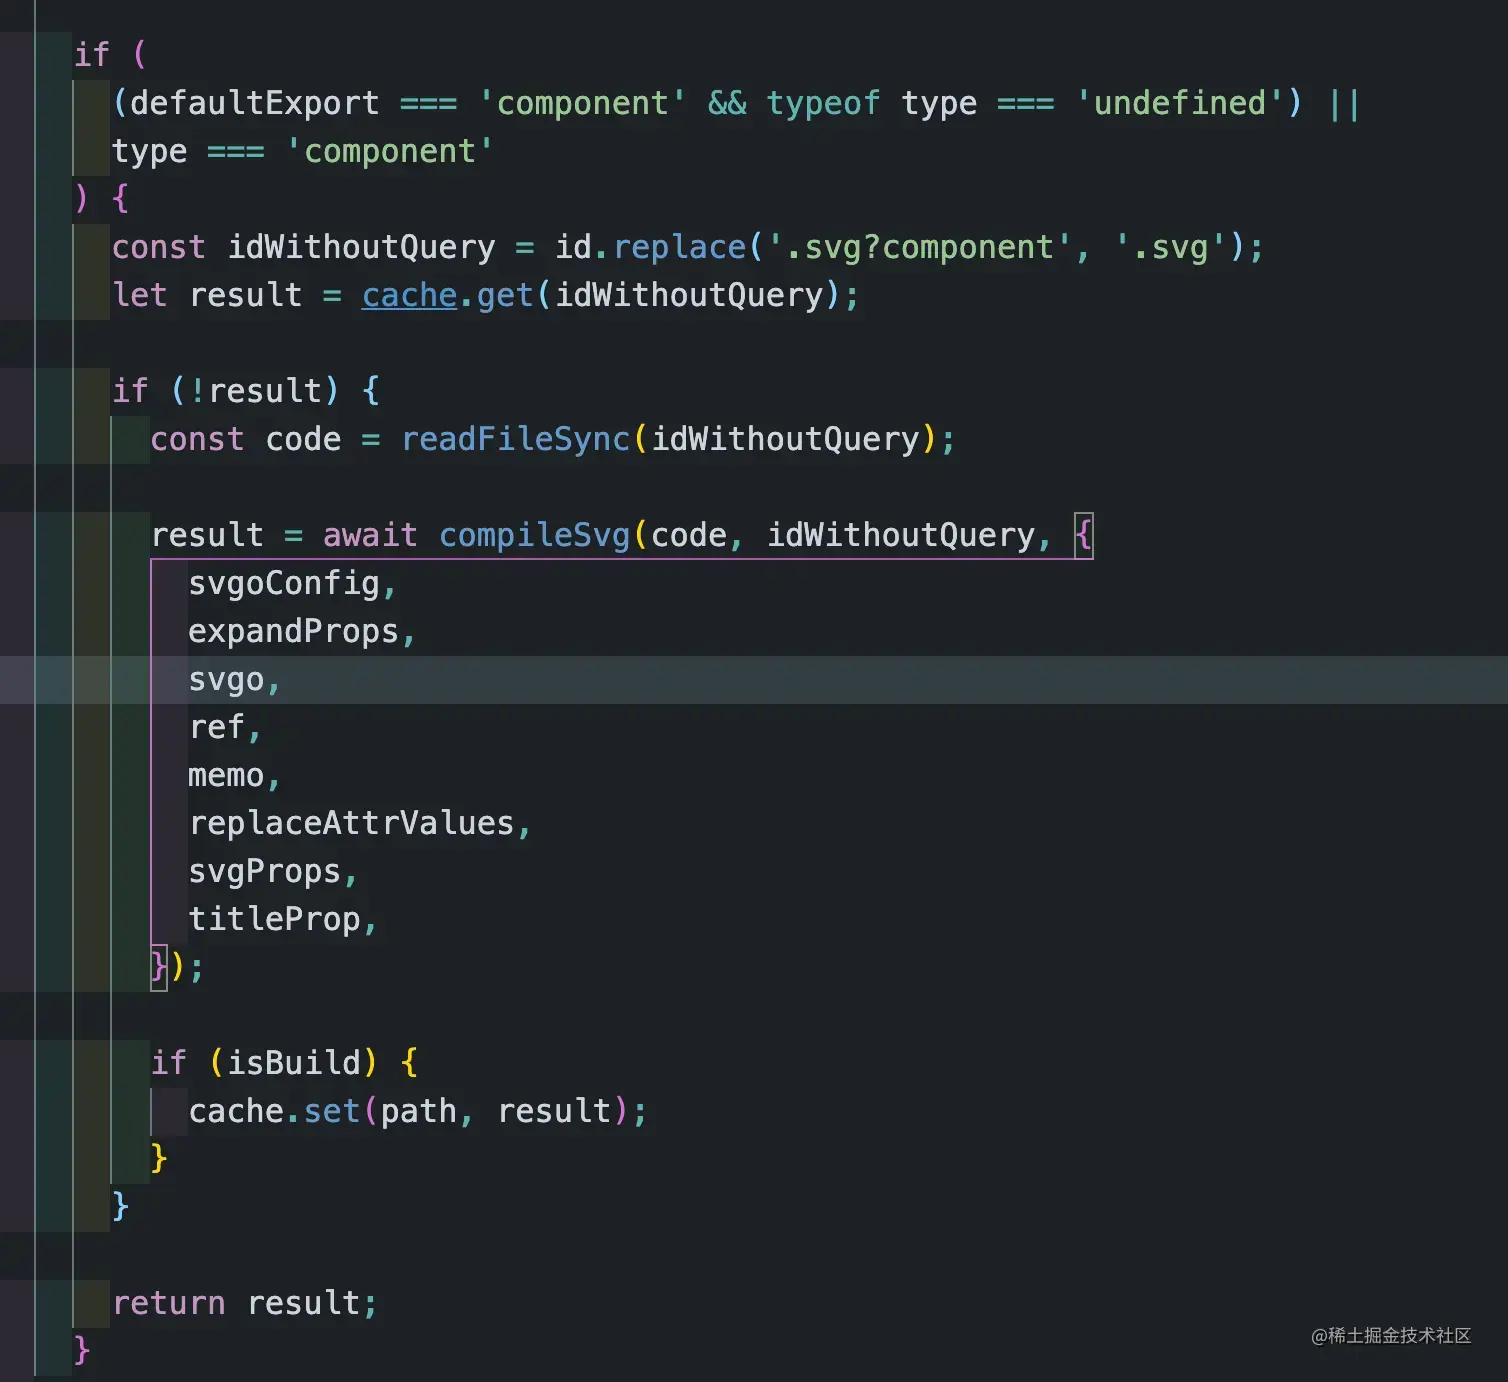Click 'expandProps,' property line
This screenshot has width=1508, height=1382.
[x=301, y=631]
